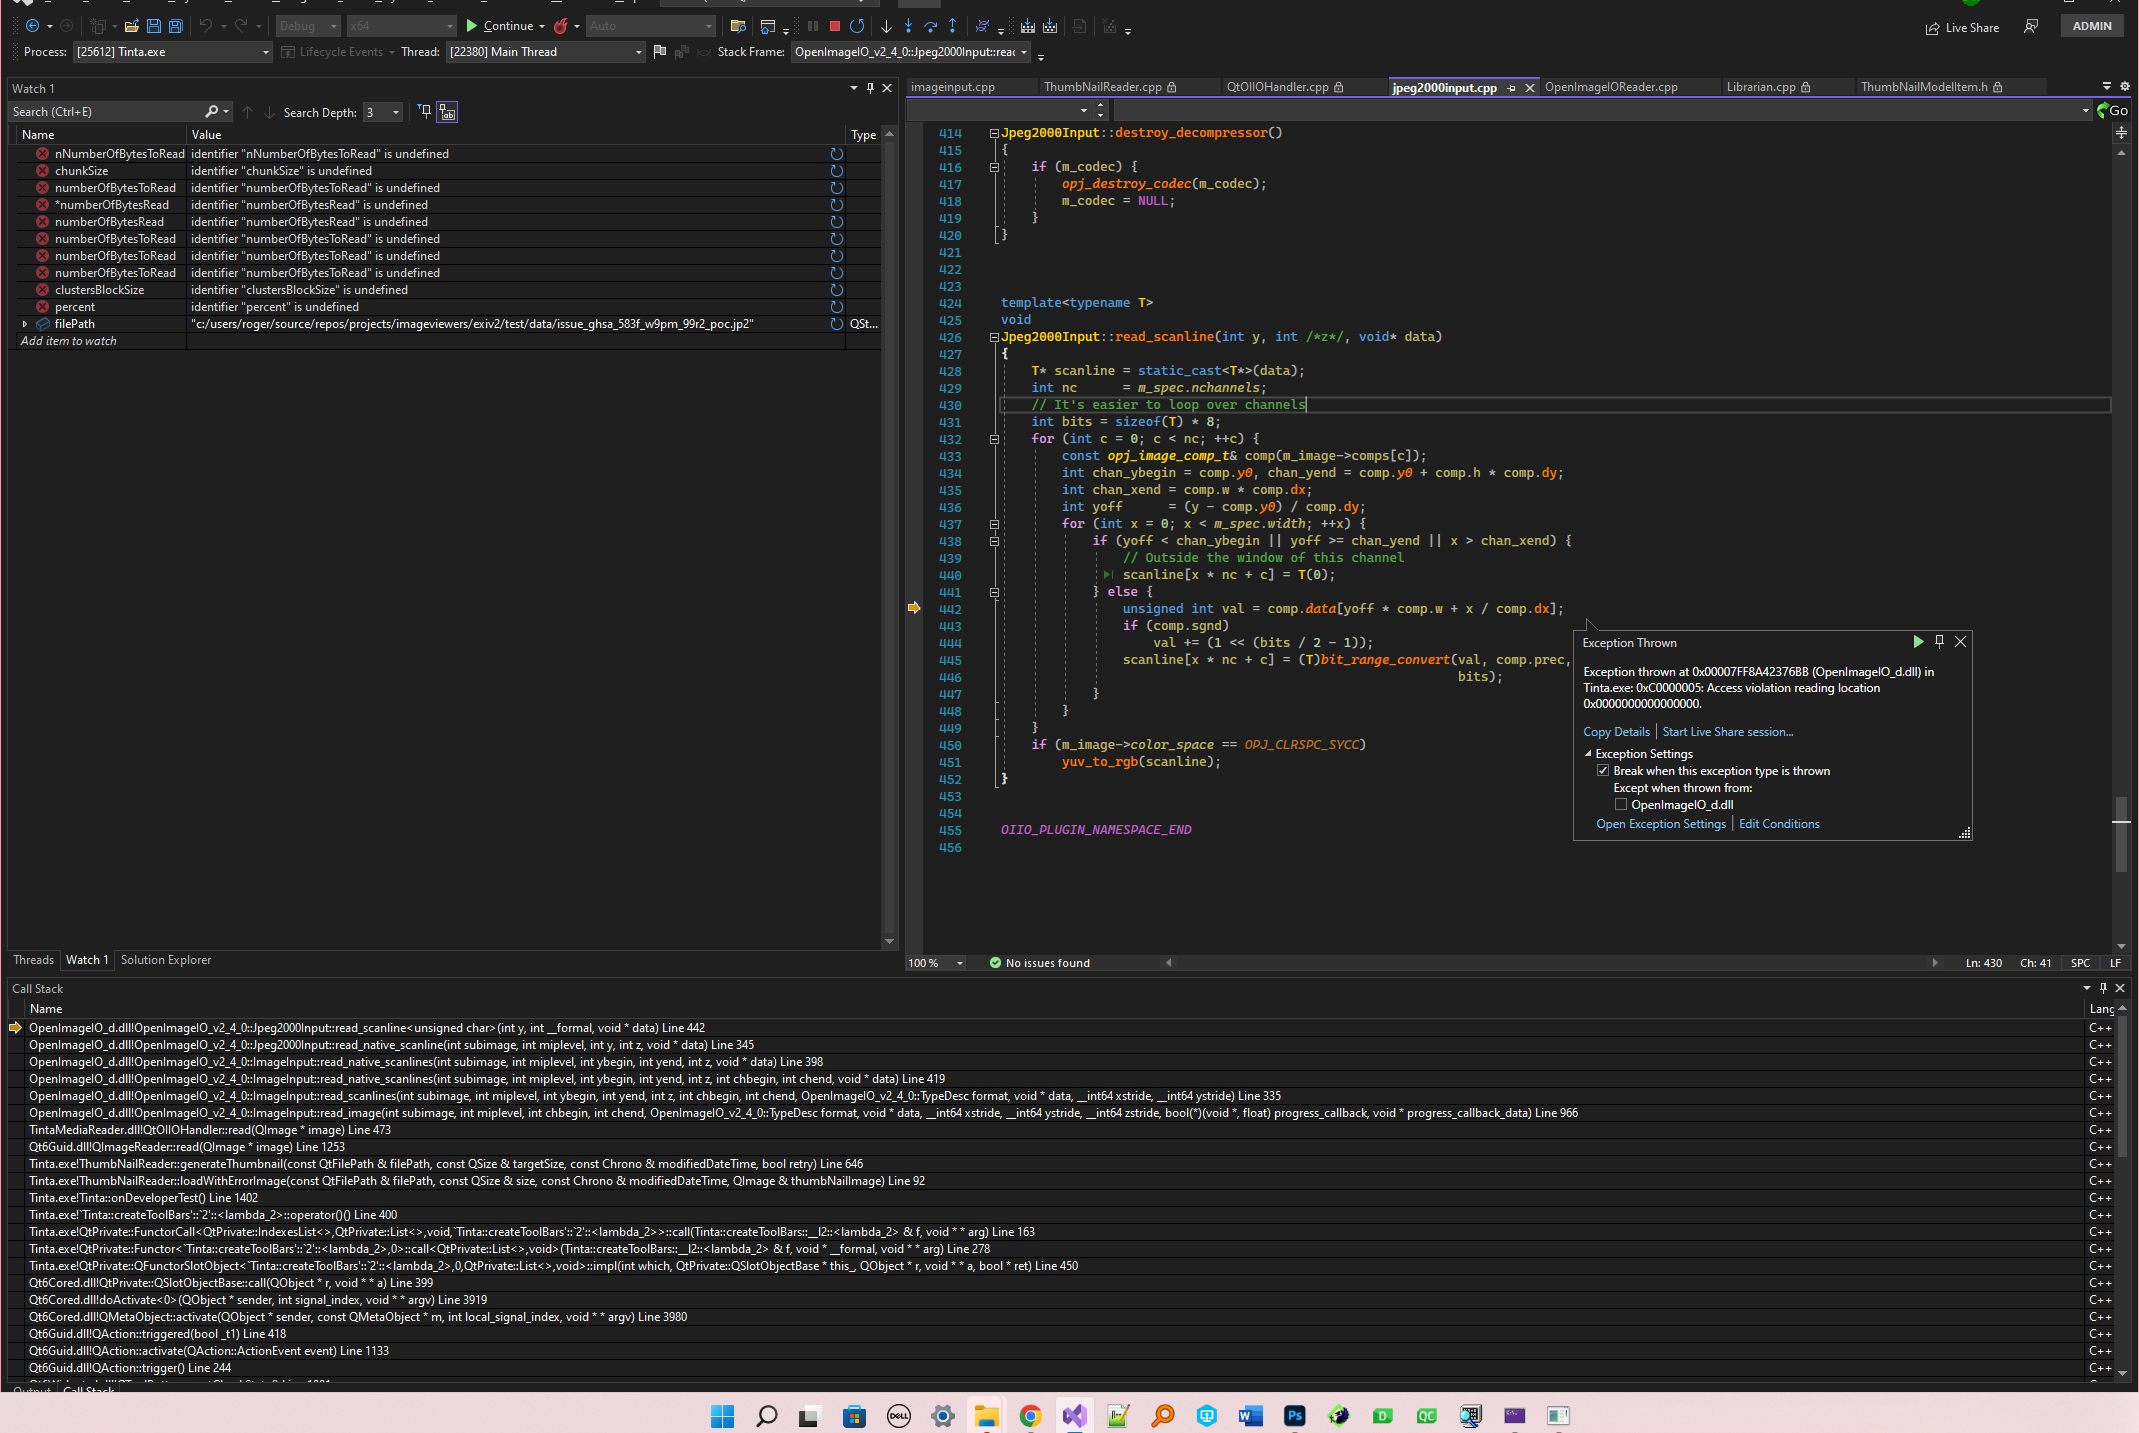Click the Step Into icon

[x=908, y=26]
